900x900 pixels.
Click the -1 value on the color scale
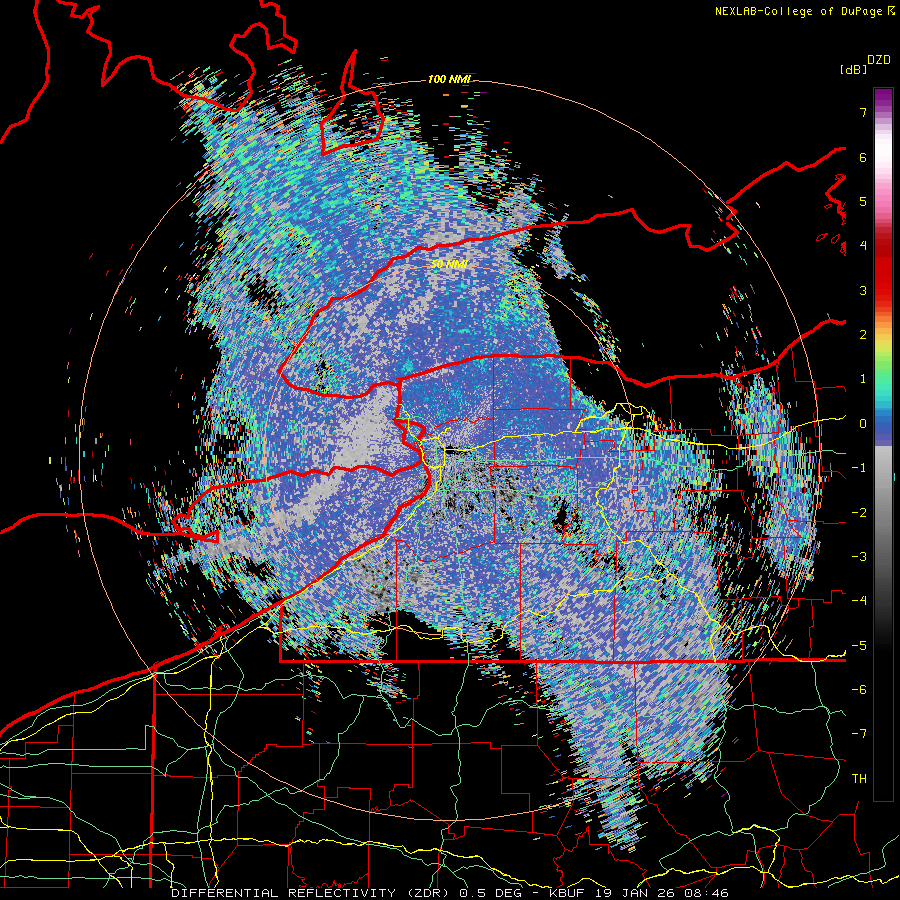click(859, 468)
